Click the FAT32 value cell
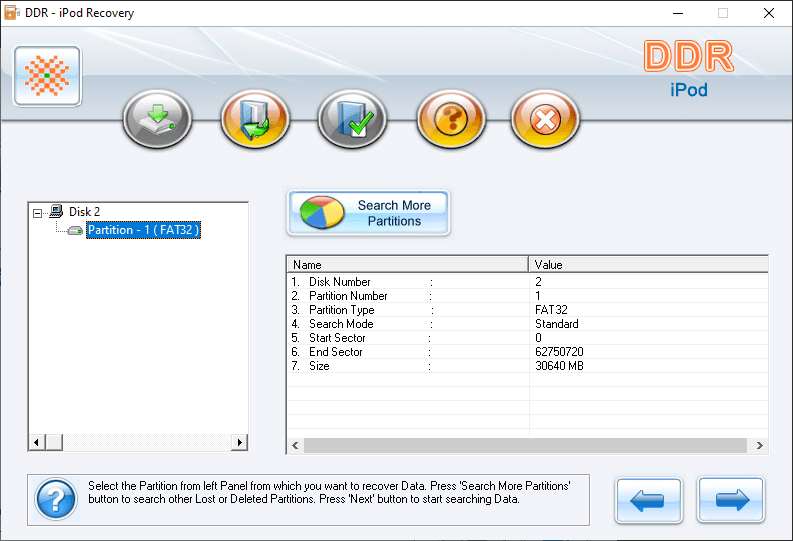This screenshot has height=541, width=793. pos(551,309)
